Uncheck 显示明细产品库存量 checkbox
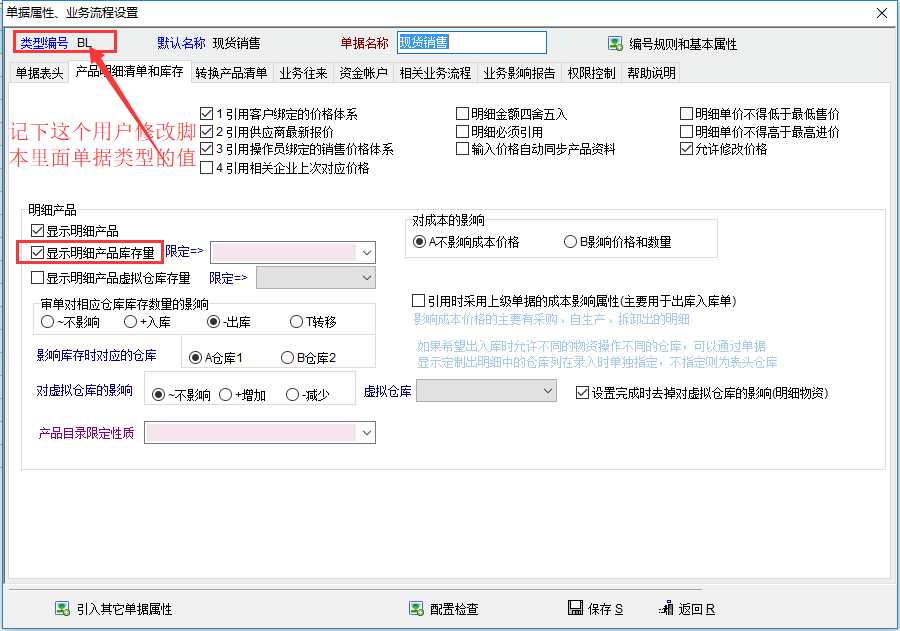Viewport: 900px width, 631px height. [38, 253]
